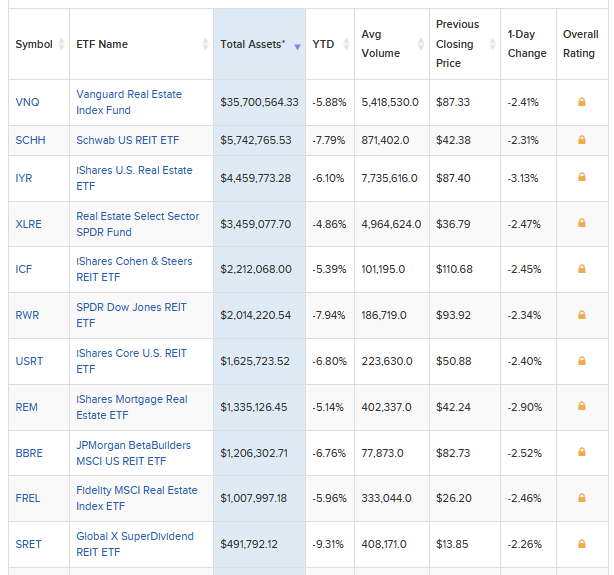Open Vanguard Real Estate Index Fund link
Image resolution: width=614 pixels, height=575 pixels.
coord(129,102)
